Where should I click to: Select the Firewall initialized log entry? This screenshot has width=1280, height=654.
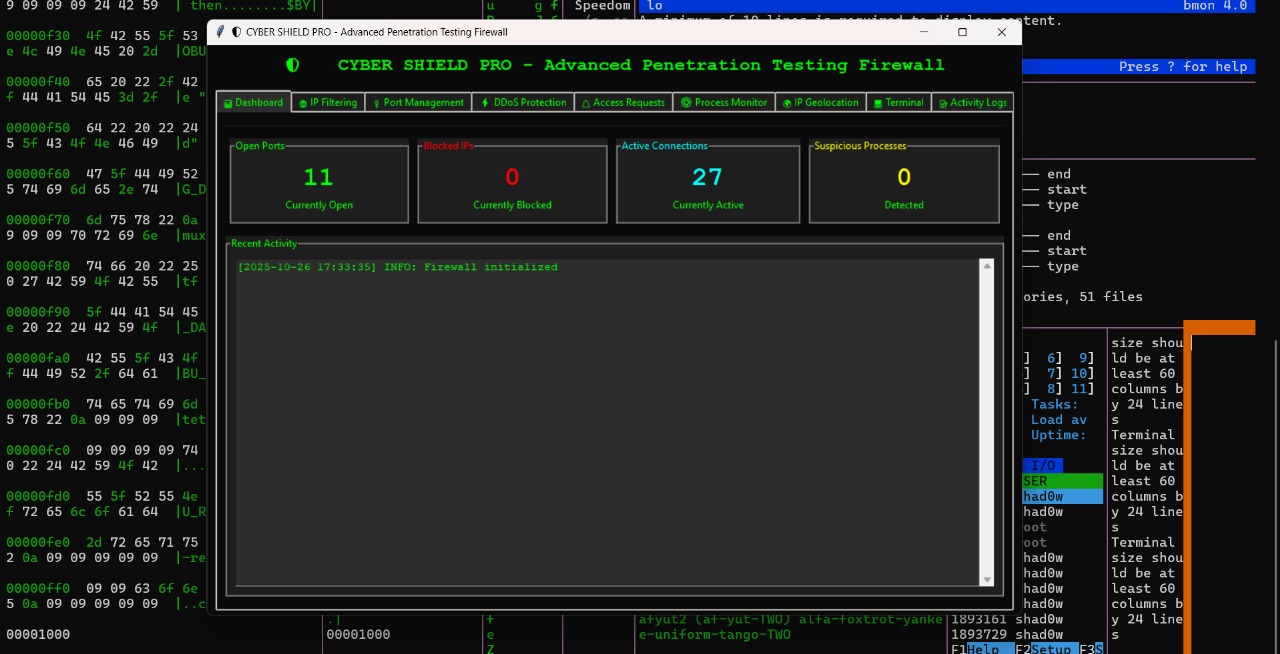(397, 267)
